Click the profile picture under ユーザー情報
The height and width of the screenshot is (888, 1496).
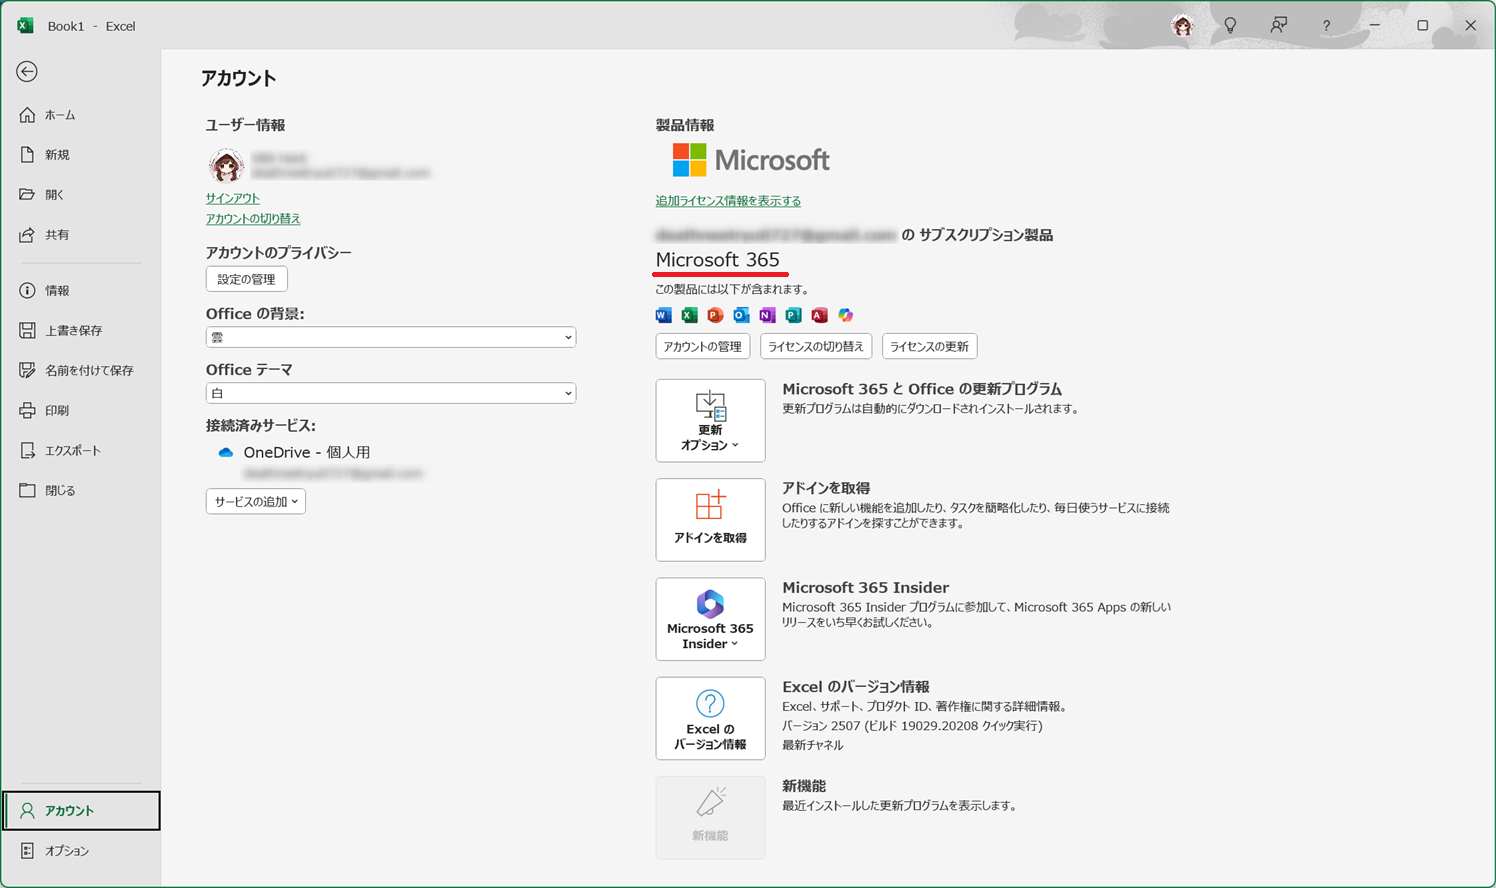[226, 165]
